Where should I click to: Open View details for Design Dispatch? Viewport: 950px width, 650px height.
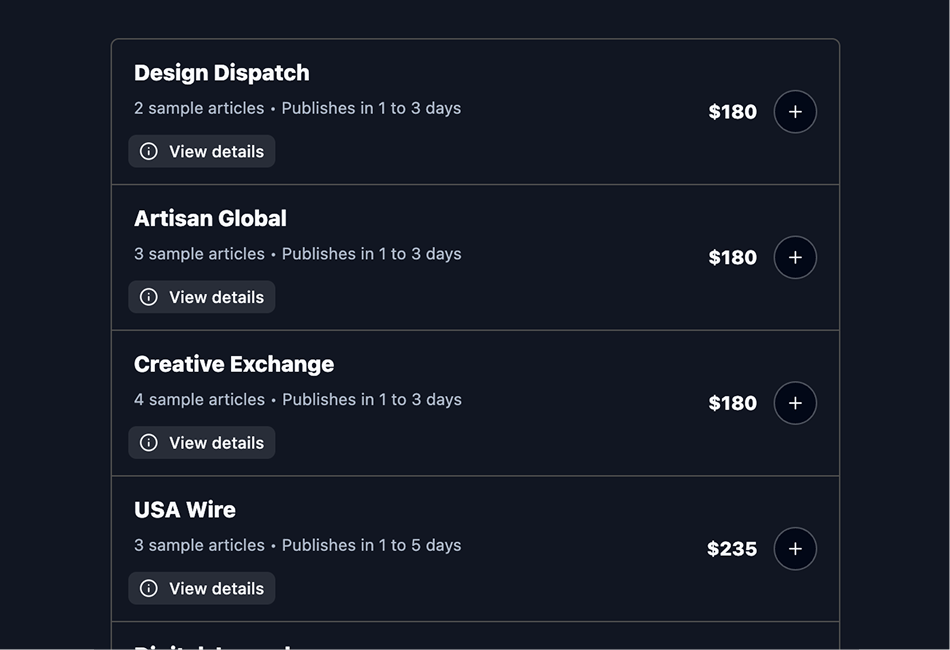215,152
